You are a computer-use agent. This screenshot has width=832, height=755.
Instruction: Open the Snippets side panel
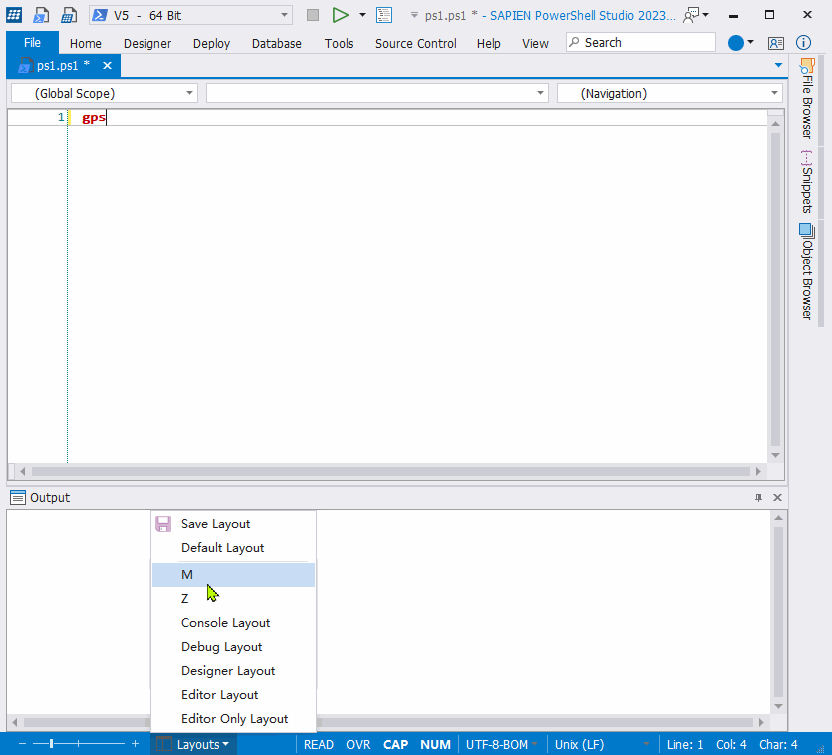[x=806, y=182]
